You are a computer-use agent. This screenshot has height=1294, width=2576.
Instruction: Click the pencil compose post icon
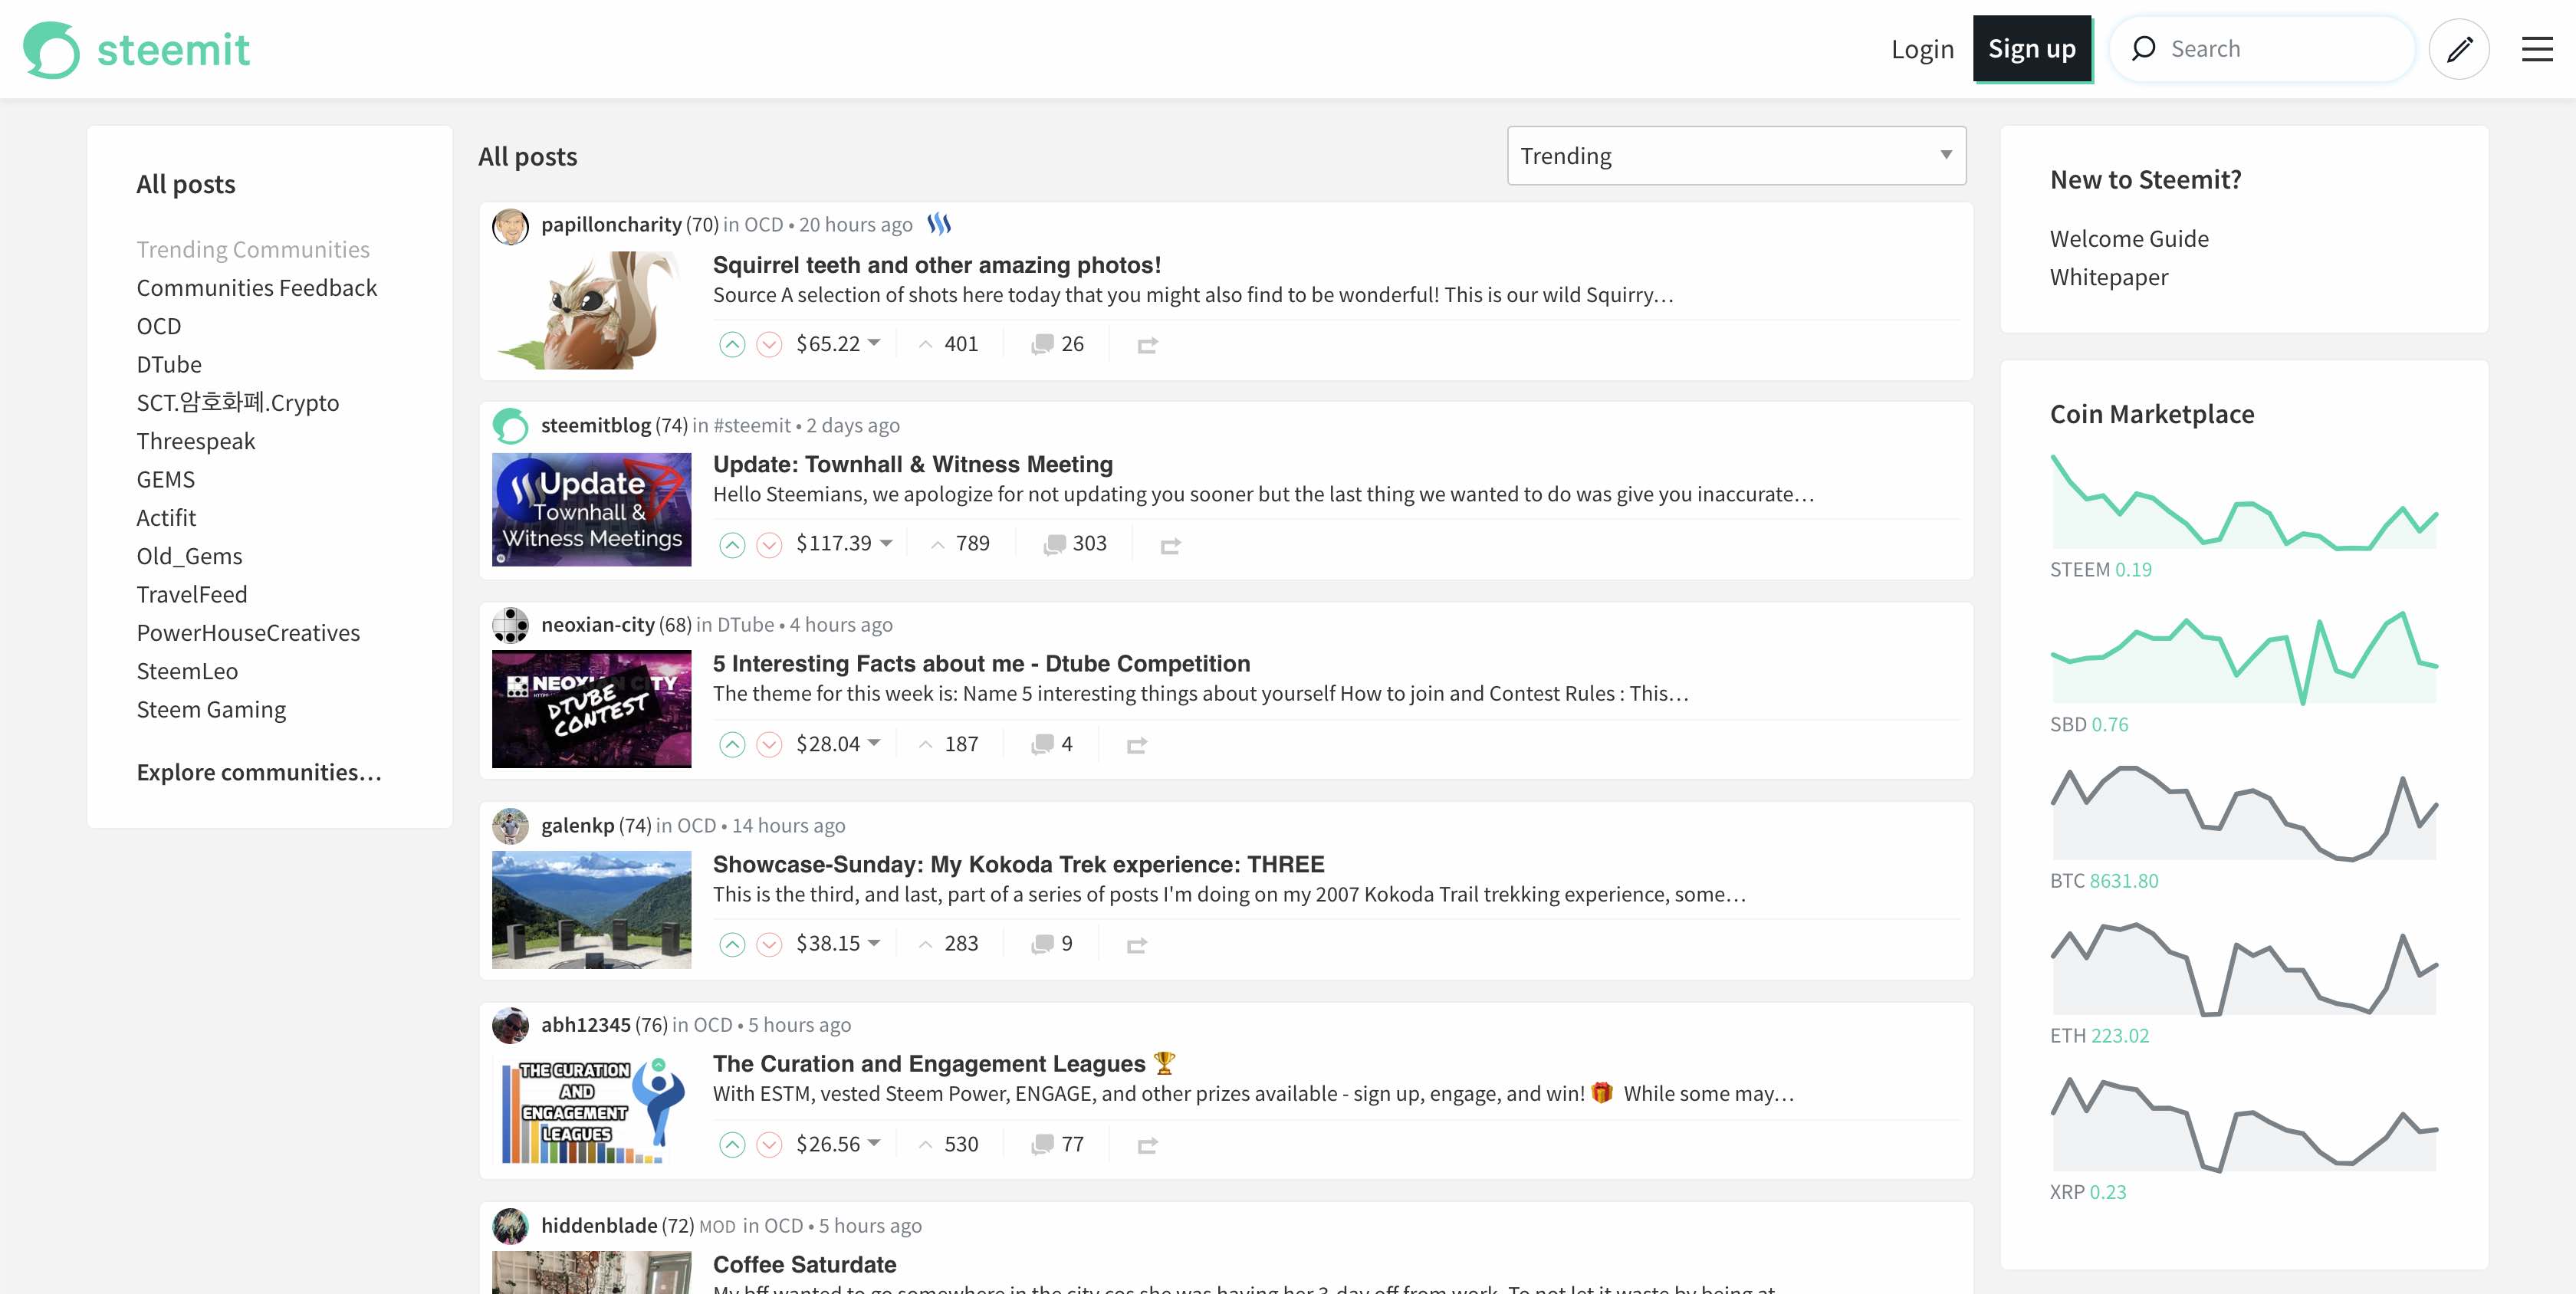pos(2459,49)
